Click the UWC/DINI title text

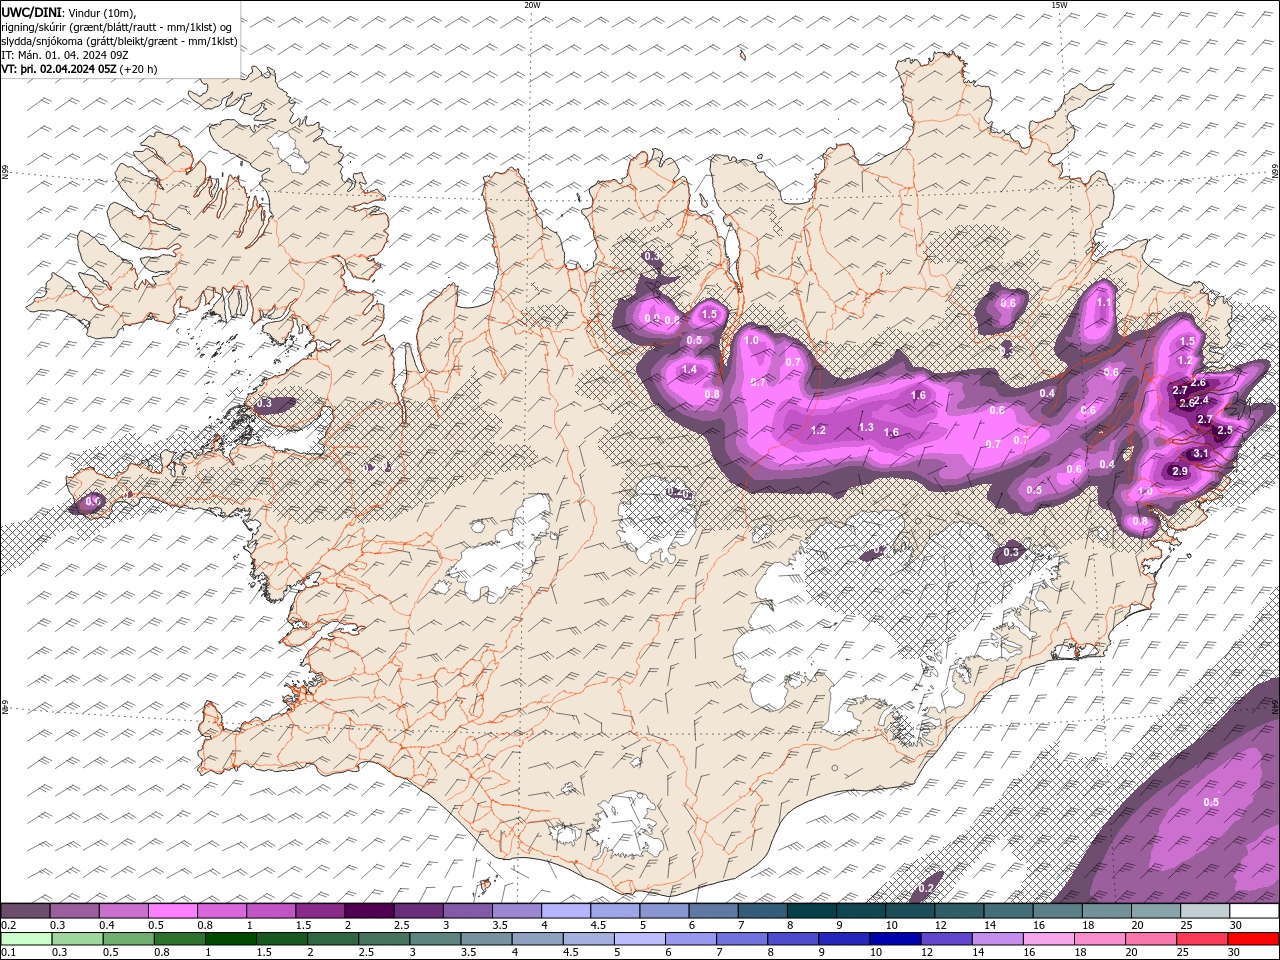click(x=31, y=12)
